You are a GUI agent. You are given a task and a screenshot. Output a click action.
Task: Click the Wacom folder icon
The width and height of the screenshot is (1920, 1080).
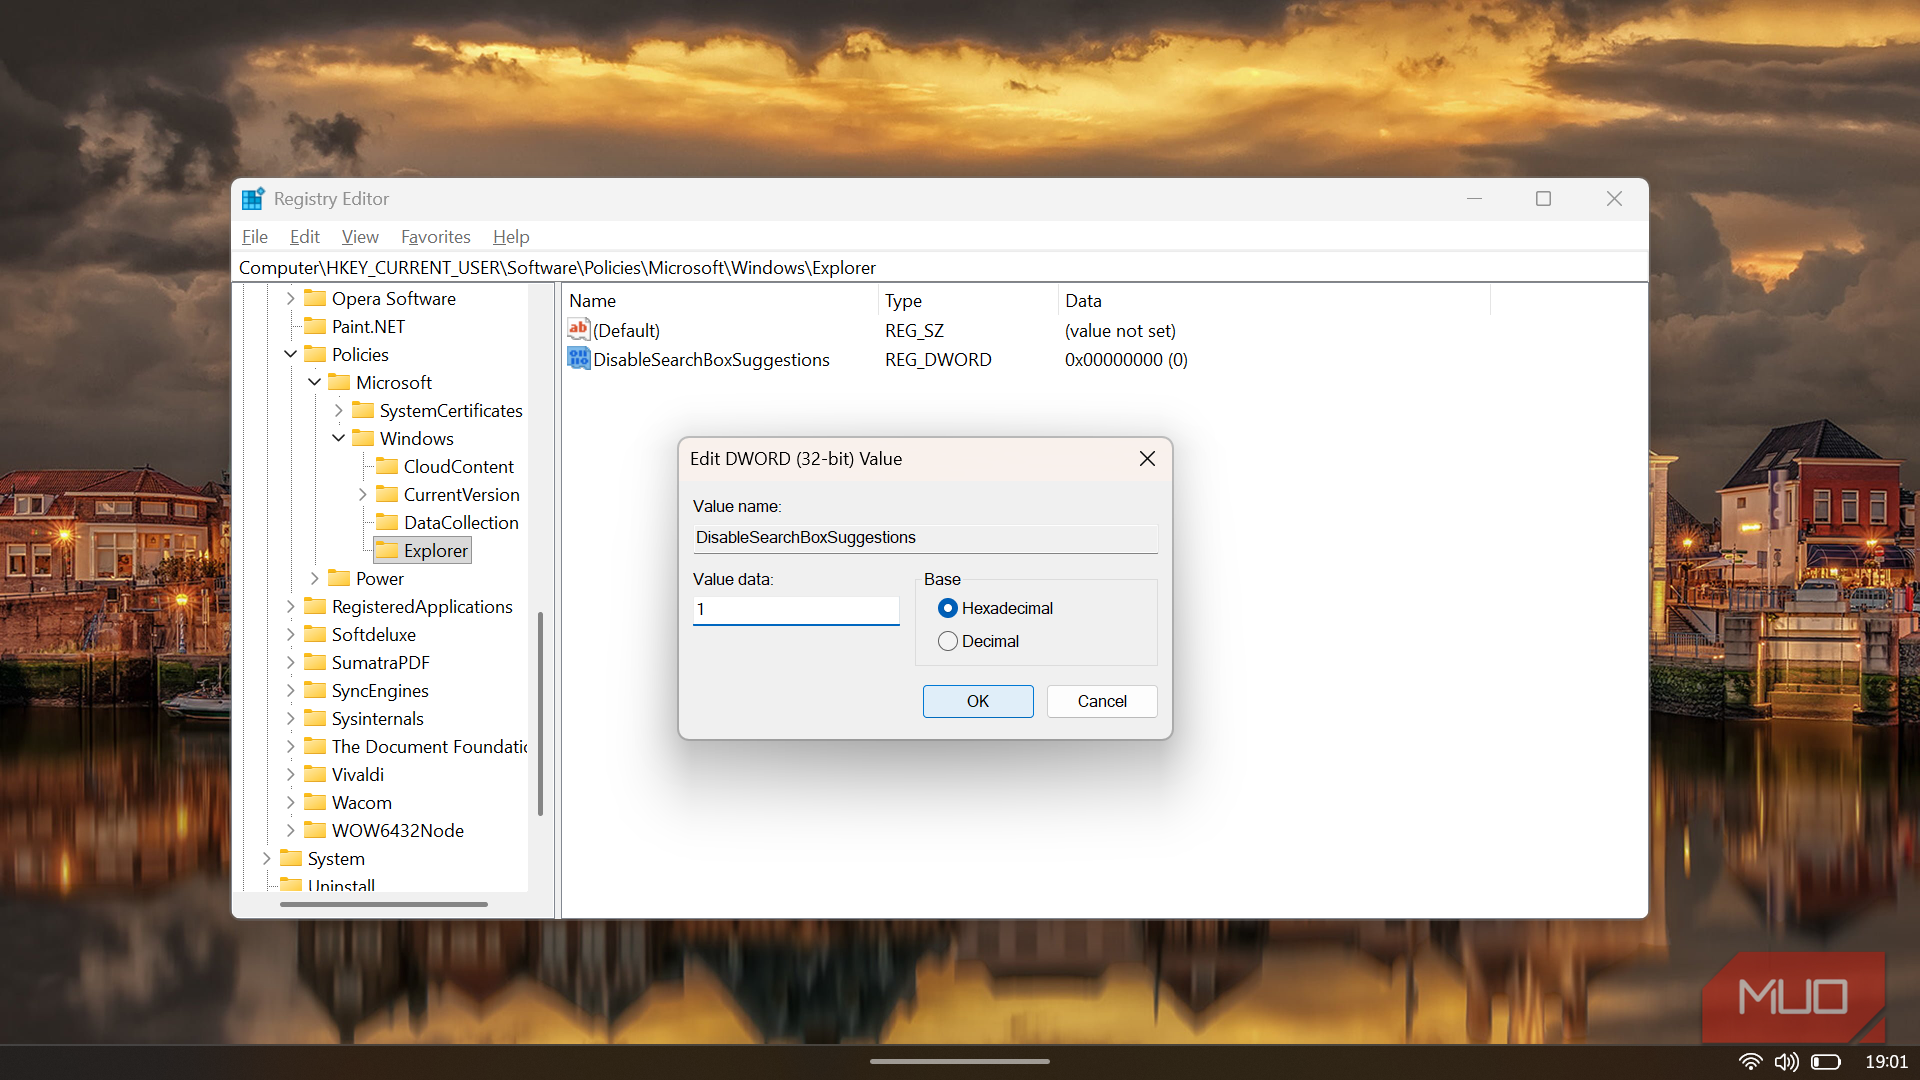click(315, 802)
